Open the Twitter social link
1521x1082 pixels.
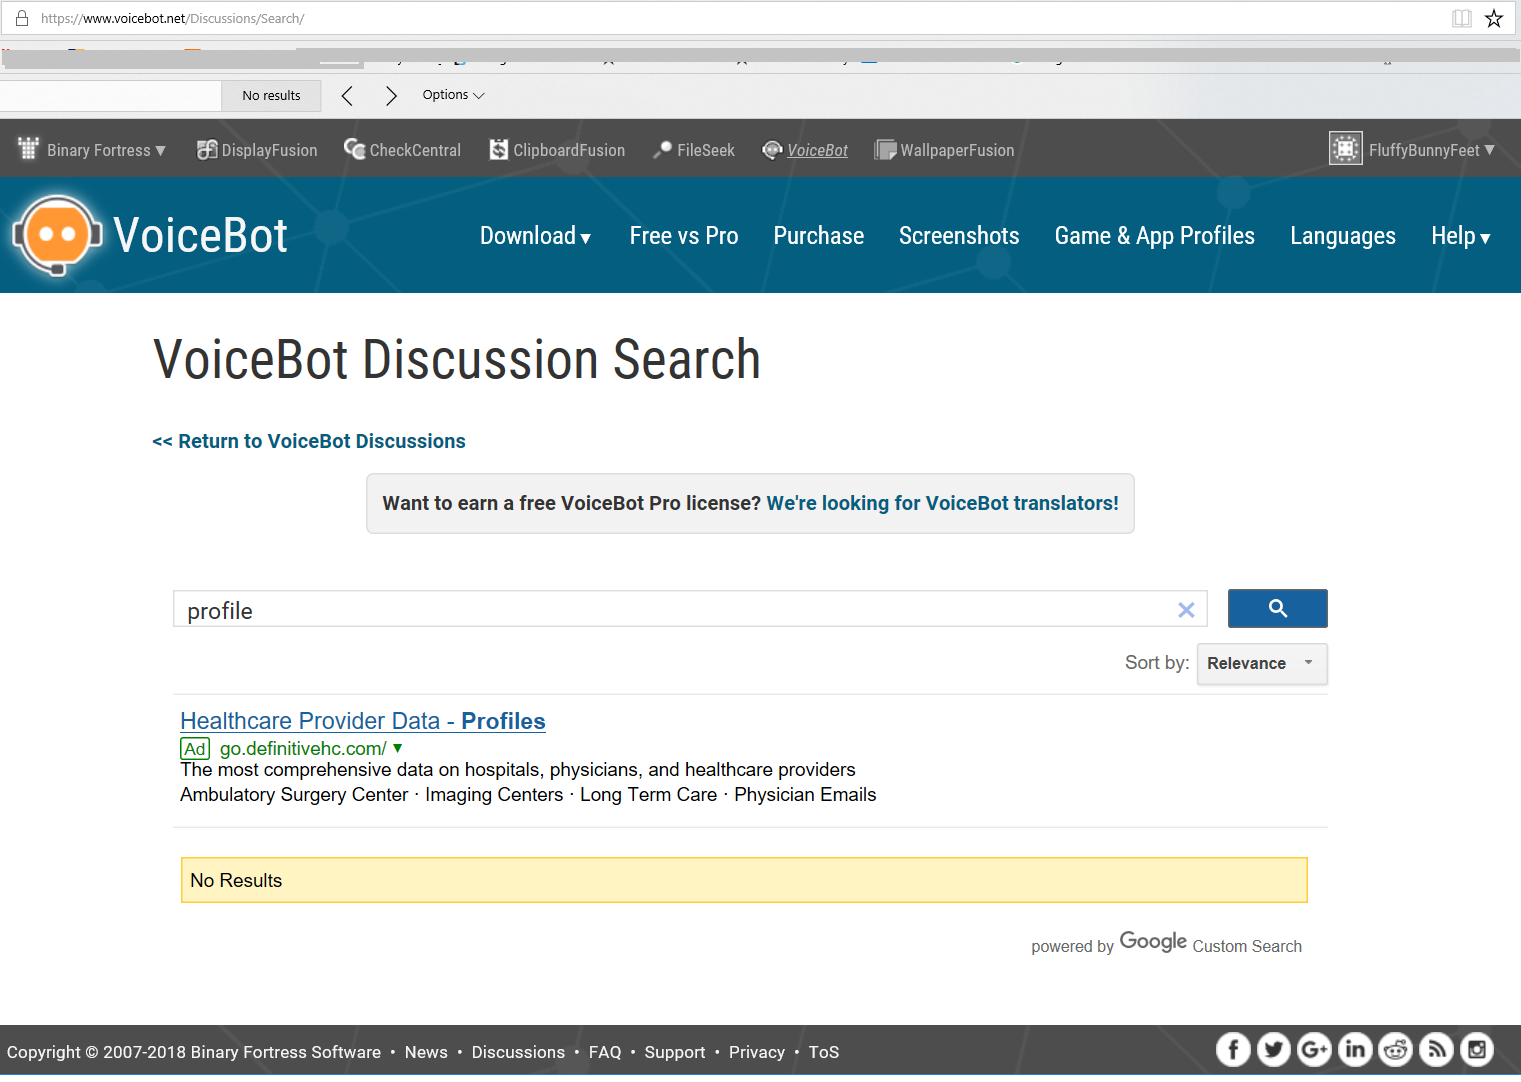(x=1273, y=1049)
